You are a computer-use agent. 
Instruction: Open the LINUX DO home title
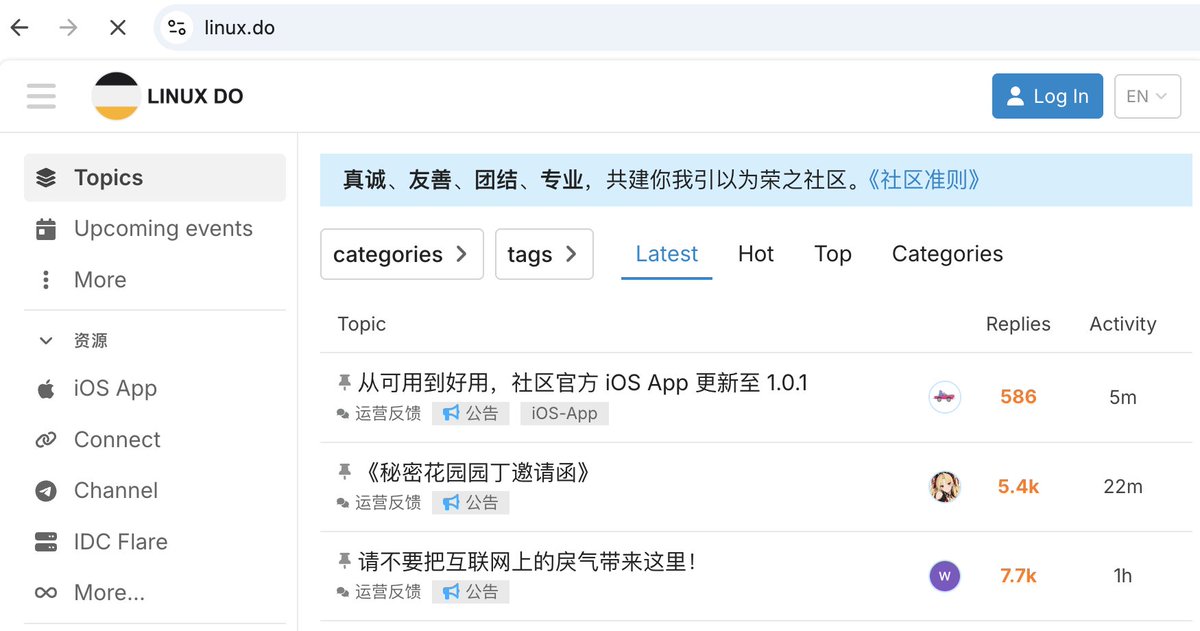(x=195, y=97)
